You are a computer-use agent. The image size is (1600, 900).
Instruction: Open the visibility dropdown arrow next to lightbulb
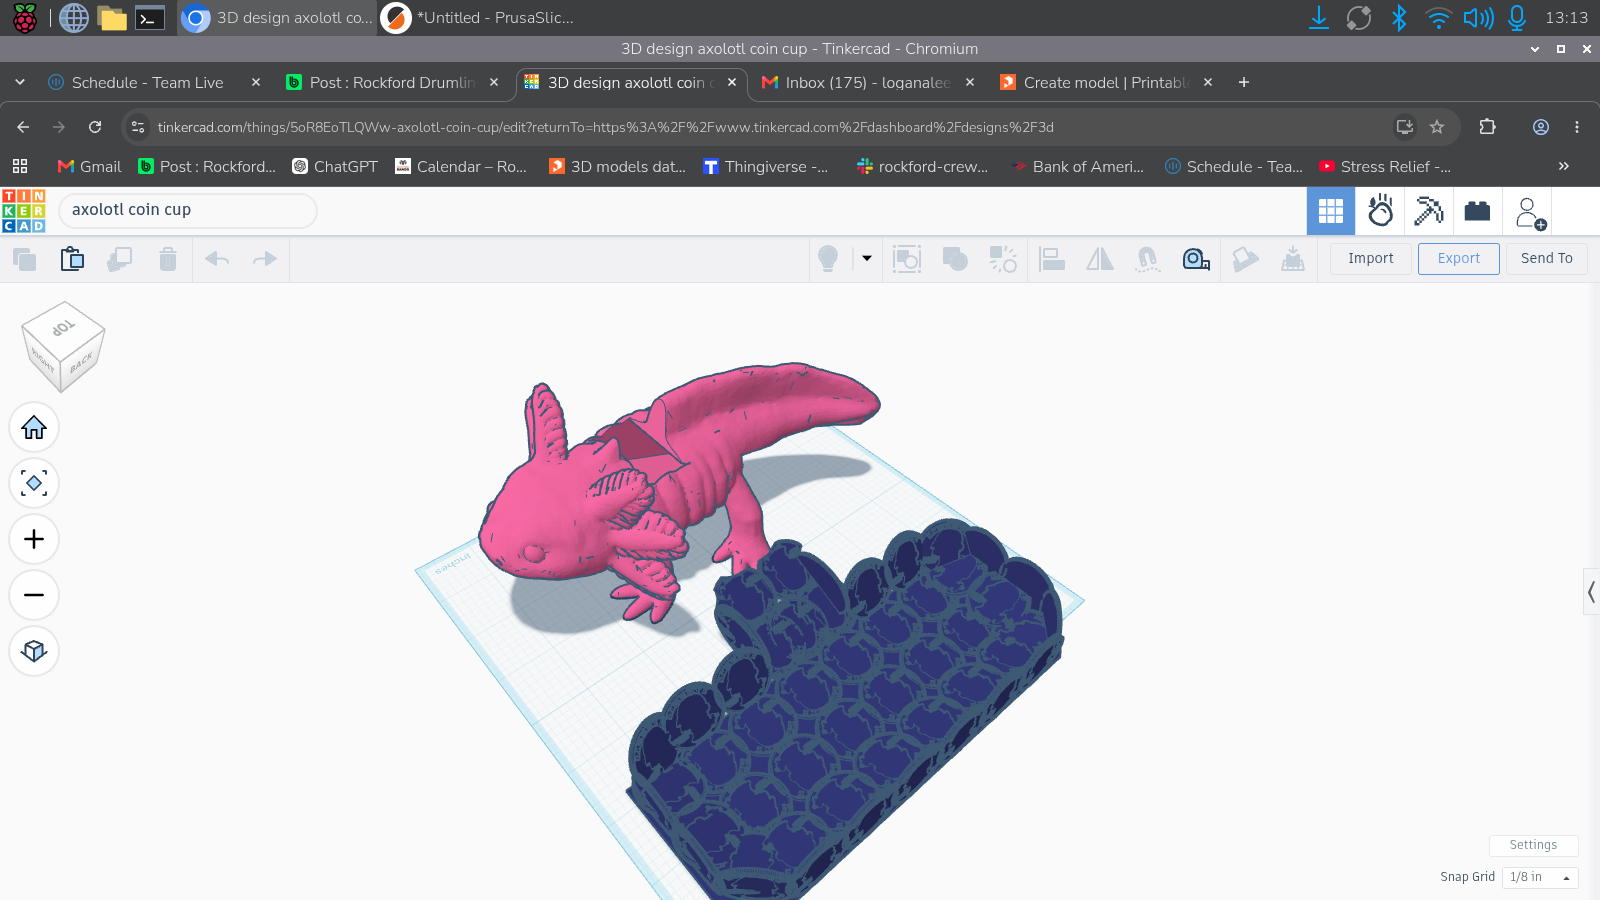coord(867,259)
